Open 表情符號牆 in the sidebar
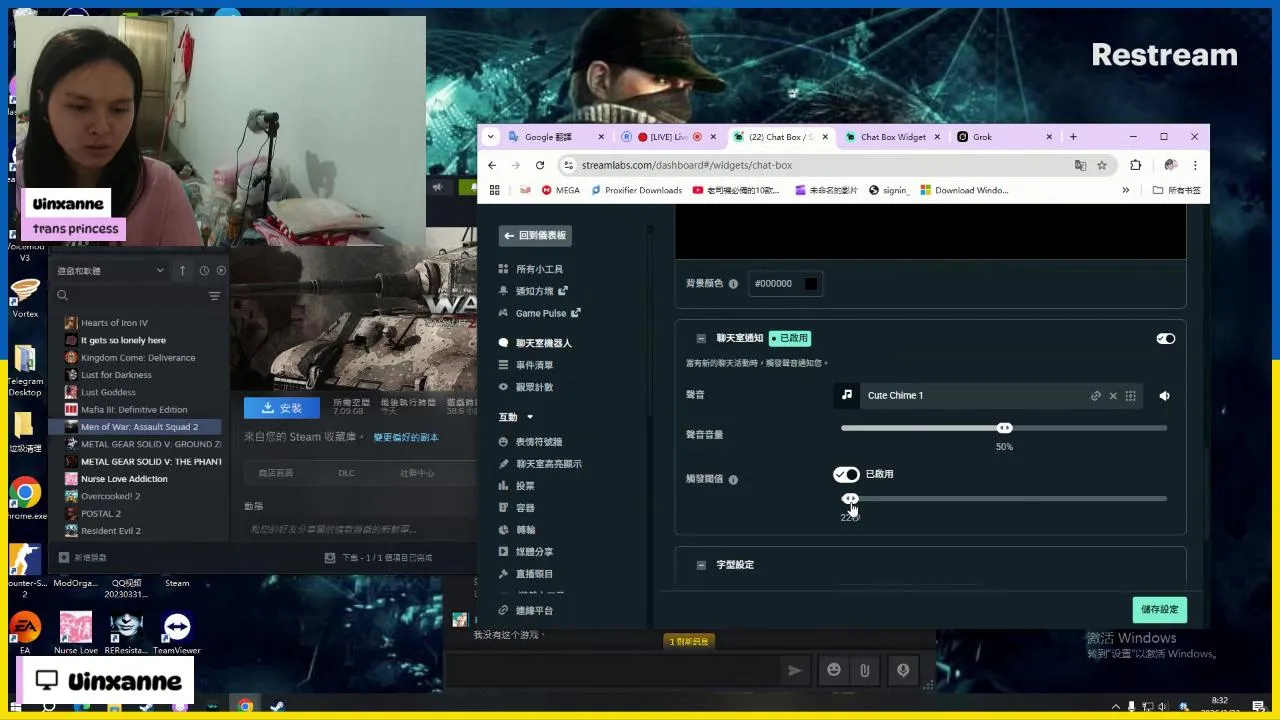The width and height of the screenshot is (1280, 720). [530, 441]
